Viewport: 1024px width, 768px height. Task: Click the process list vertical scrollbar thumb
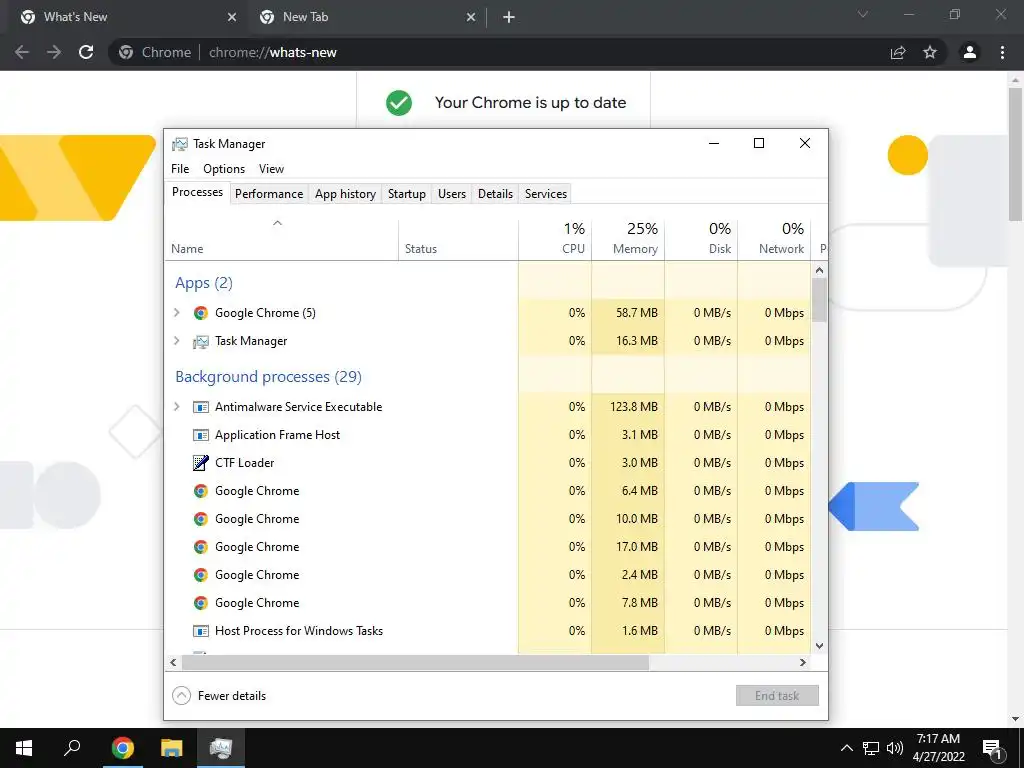tap(820, 300)
